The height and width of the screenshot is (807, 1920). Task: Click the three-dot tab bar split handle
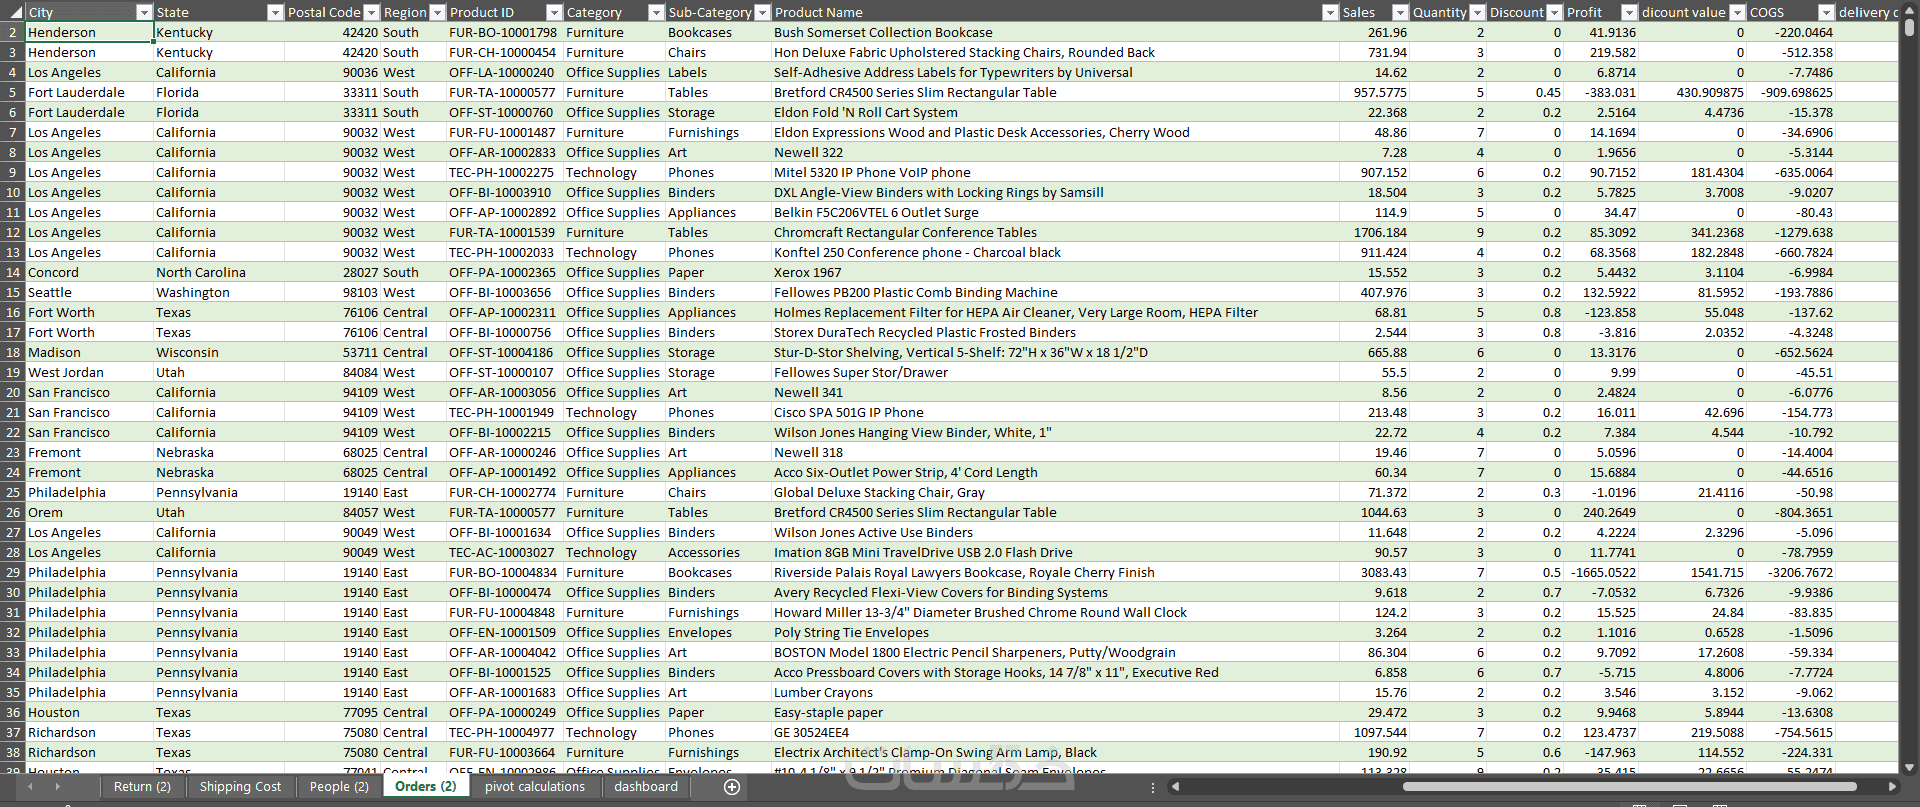pyautogui.click(x=1153, y=787)
